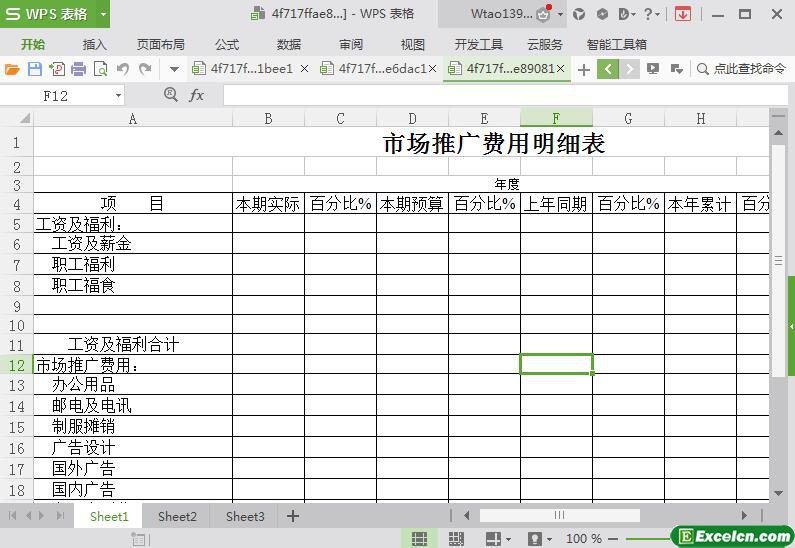Add a new sheet with the plus button
Viewport: 795px width, 548px height.
pyautogui.click(x=293, y=517)
